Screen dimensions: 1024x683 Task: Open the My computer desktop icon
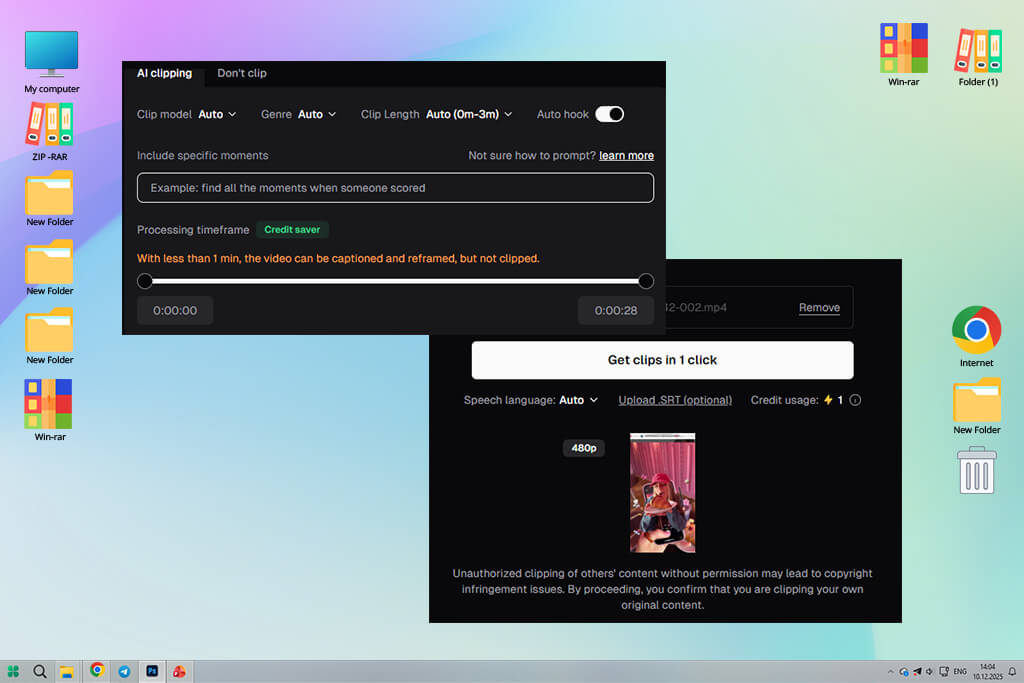52,62
